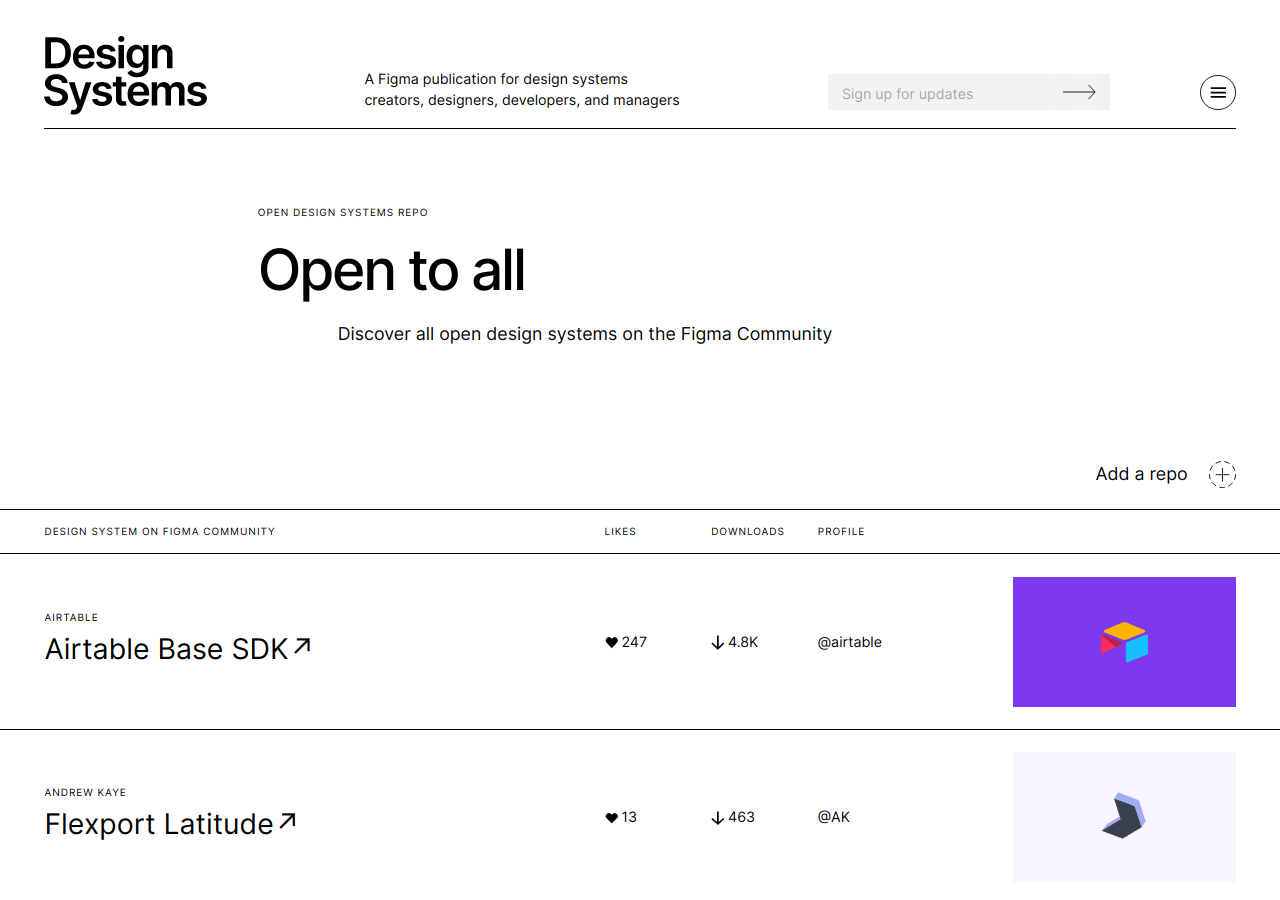The width and height of the screenshot is (1280, 900).
Task: Click the heart icon showing 13 likes
Action: click(x=611, y=817)
